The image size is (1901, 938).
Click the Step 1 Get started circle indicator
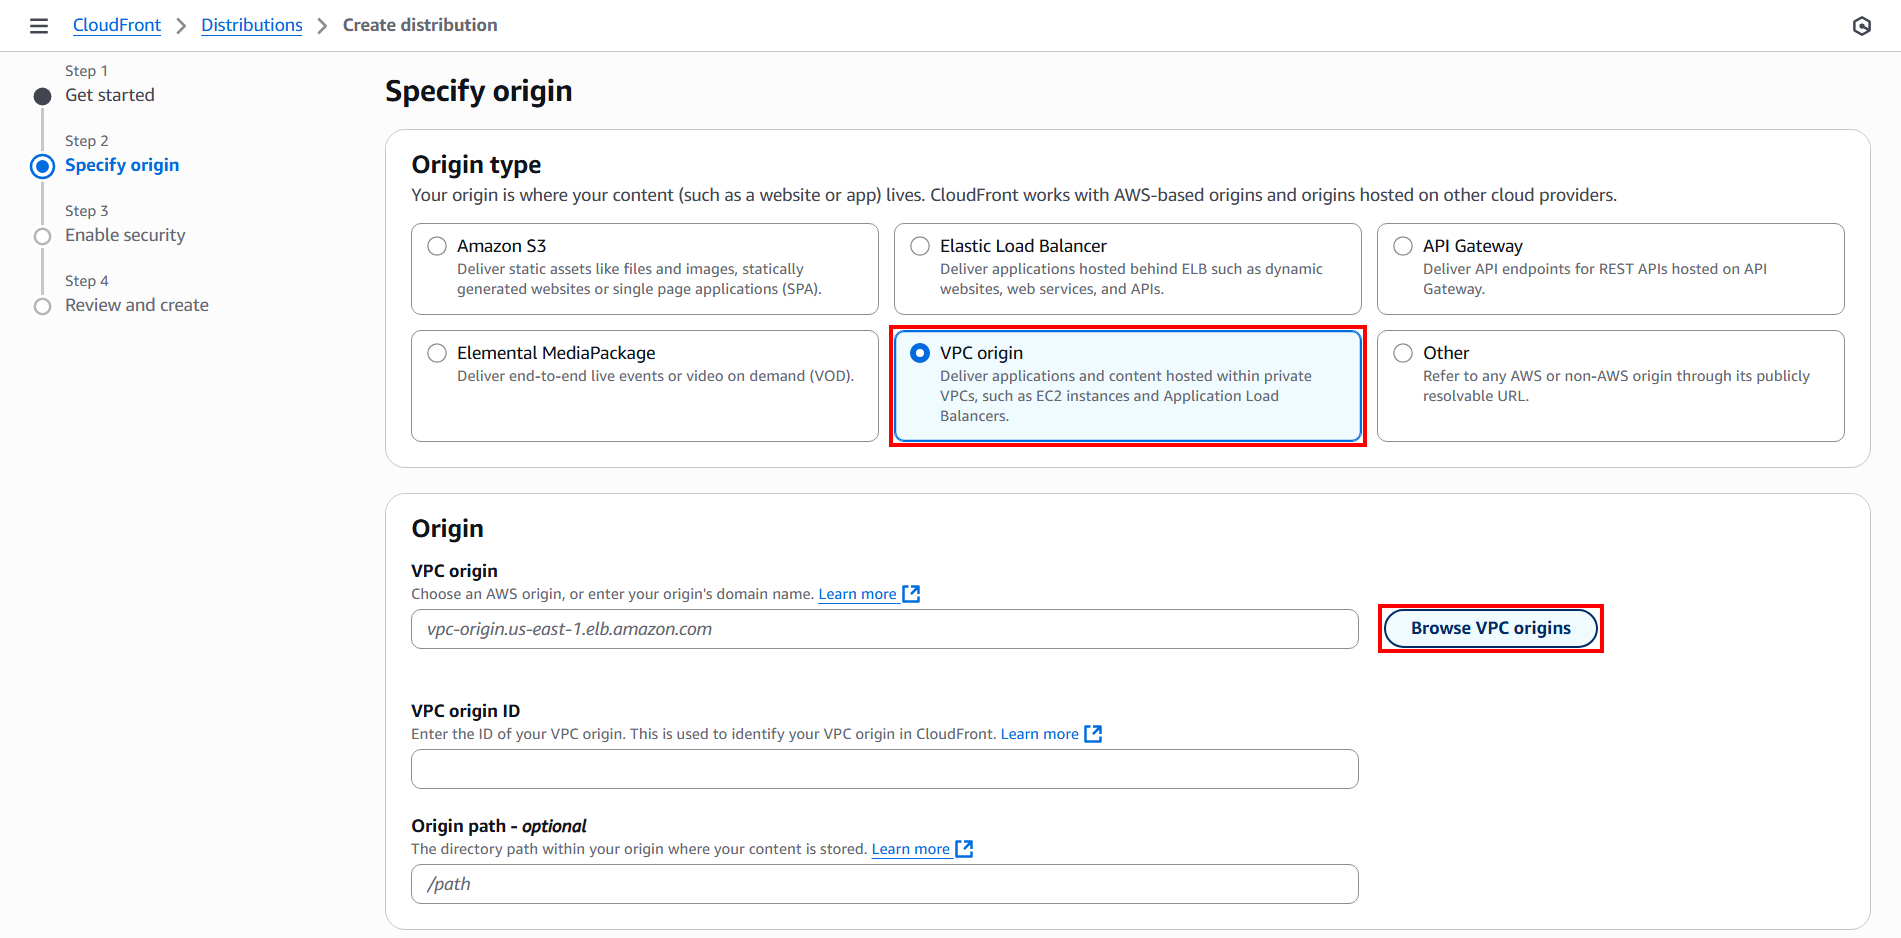42,97
